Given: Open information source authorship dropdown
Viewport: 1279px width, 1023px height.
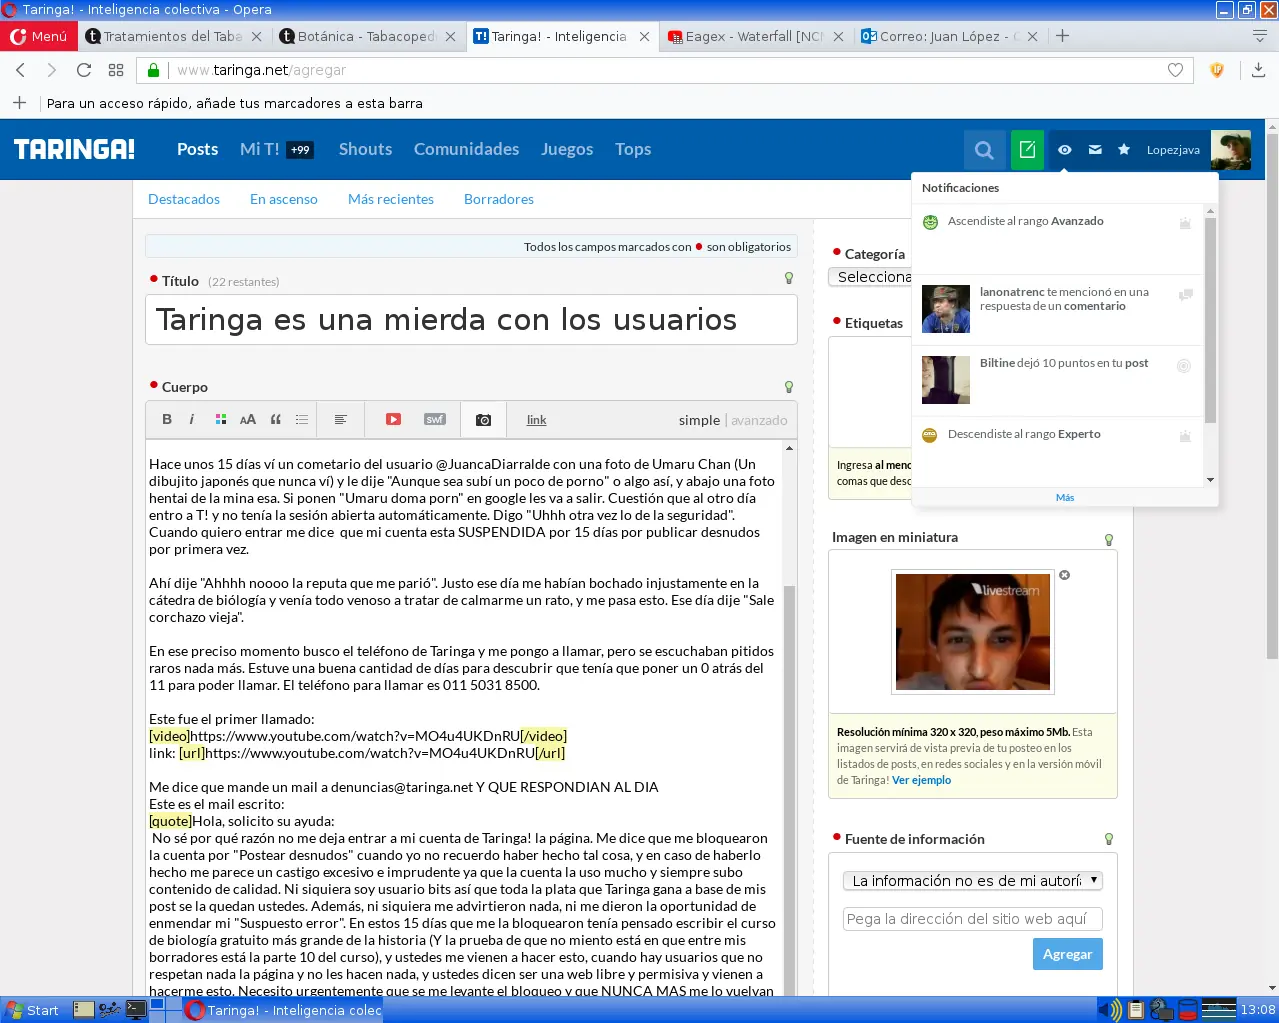Looking at the screenshot, I should [973, 881].
